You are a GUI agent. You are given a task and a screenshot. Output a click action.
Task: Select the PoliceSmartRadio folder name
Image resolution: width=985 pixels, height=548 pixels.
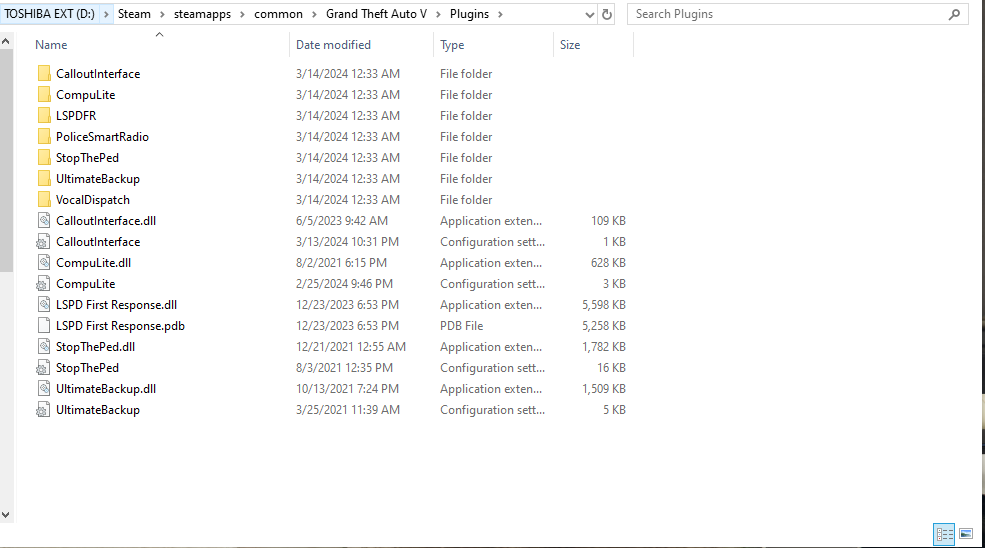(x=102, y=137)
